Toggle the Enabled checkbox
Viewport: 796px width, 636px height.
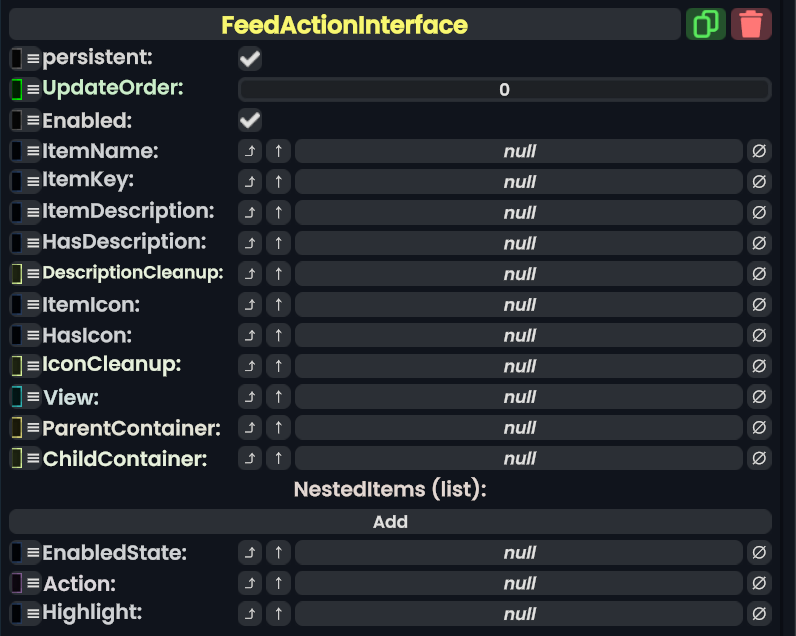click(250, 121)
